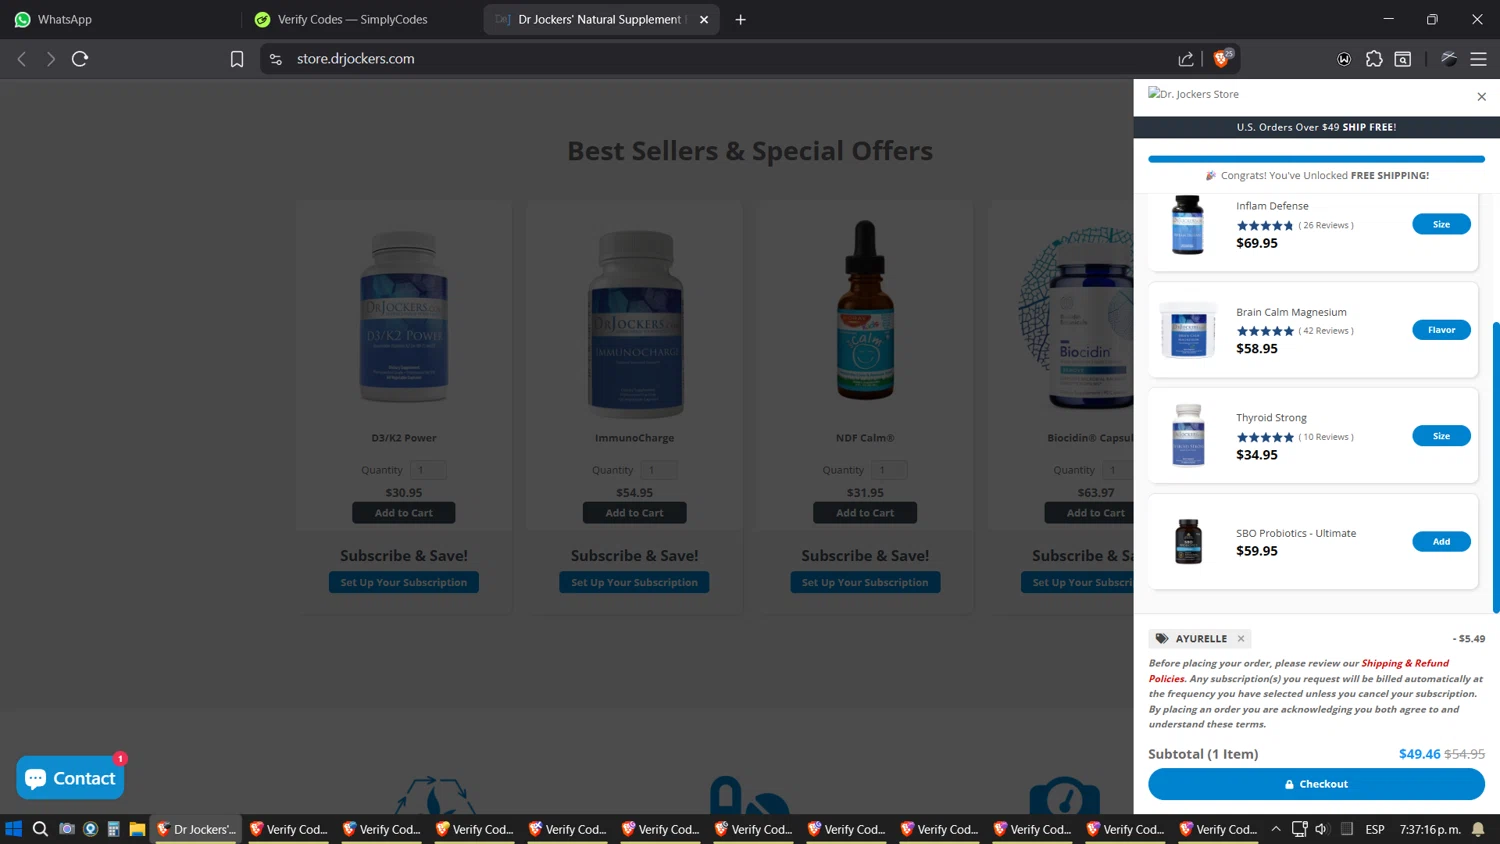Select Dr Jockers' taskbar window
Viewport: 1500px width, 844px height.
[x=196, y=829]
